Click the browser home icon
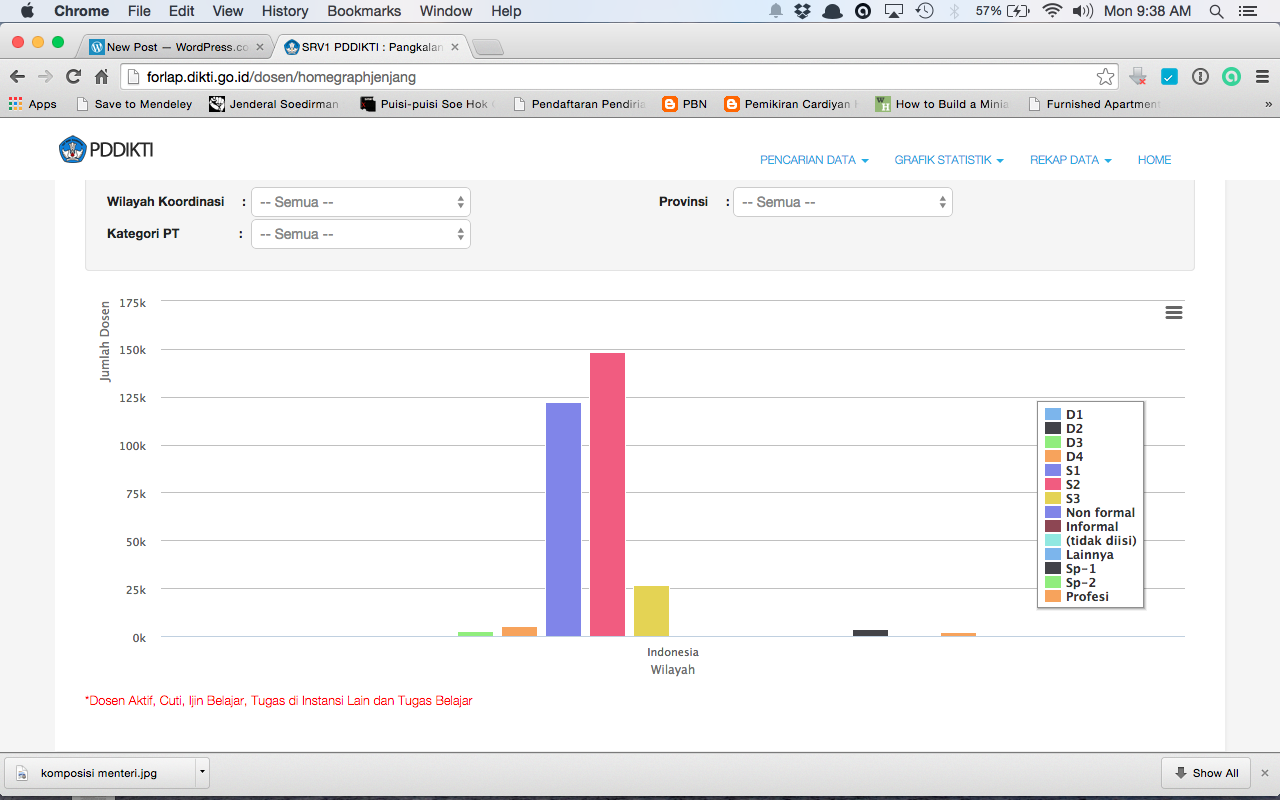The width and height of the screenshot is (1280, 800). (x=101, y=77)
